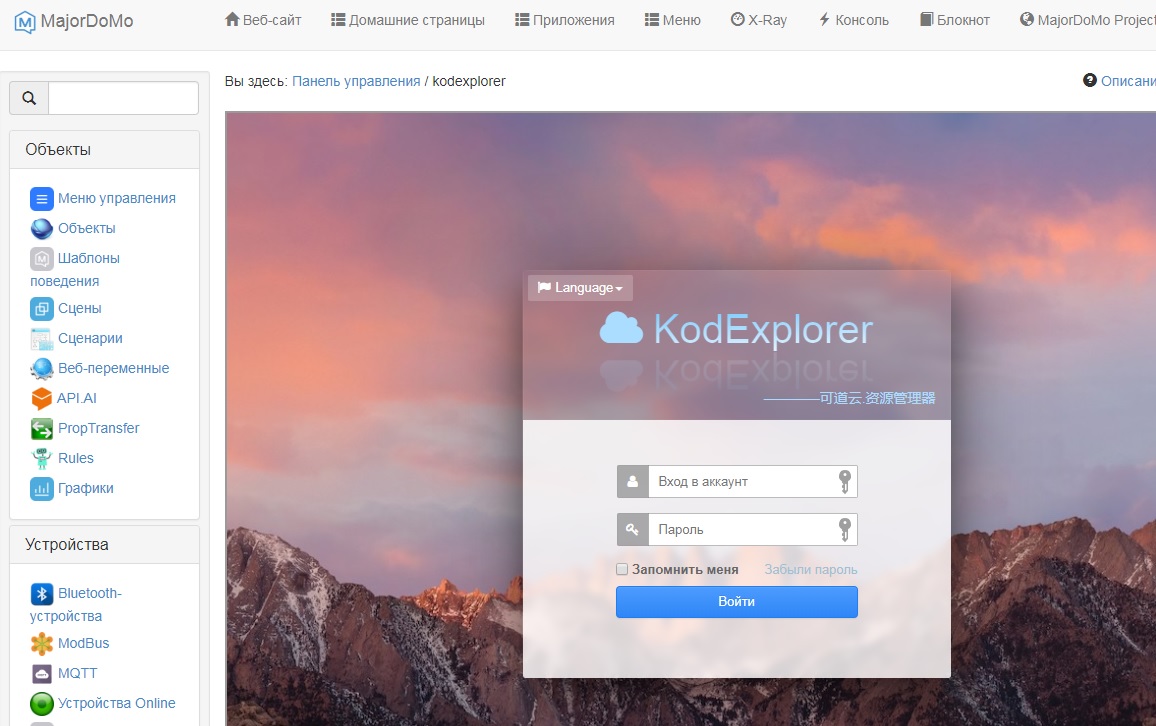Viewport: 1156px width, 726px height.
Task: Click the ModBus orange icon
Action: 41,643
